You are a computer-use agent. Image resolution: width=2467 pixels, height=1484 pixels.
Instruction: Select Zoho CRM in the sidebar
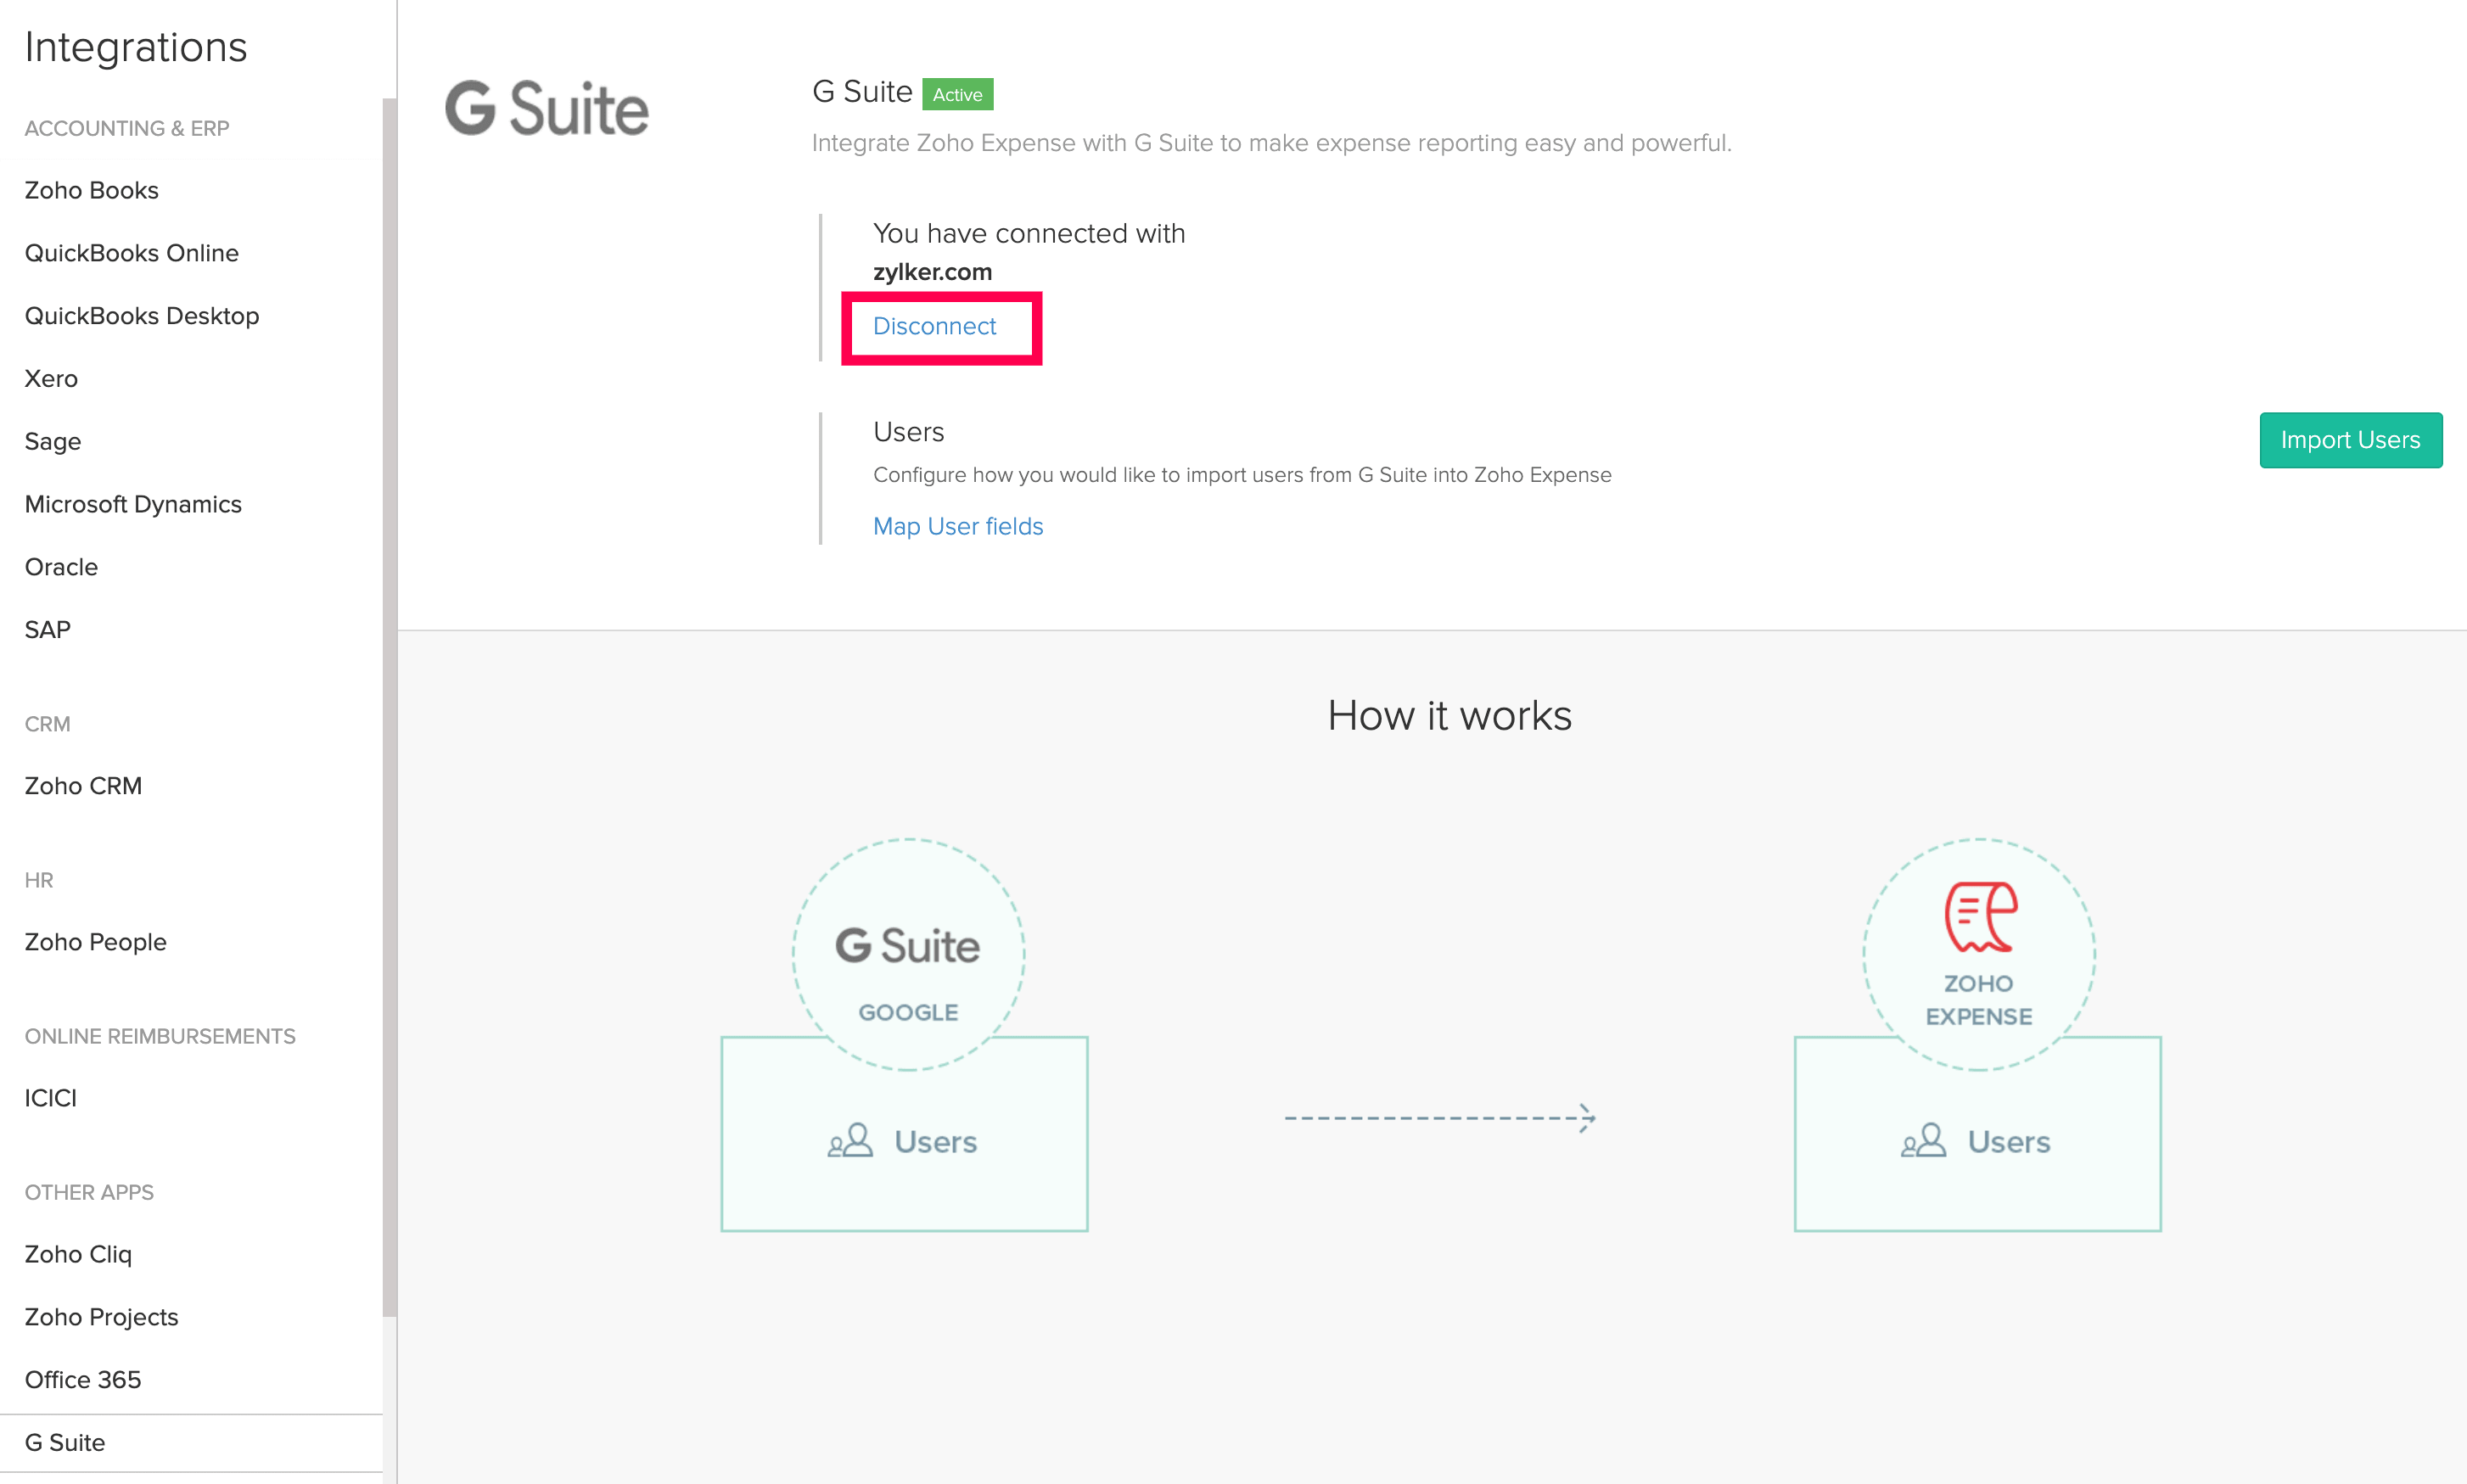click(83, 786)
